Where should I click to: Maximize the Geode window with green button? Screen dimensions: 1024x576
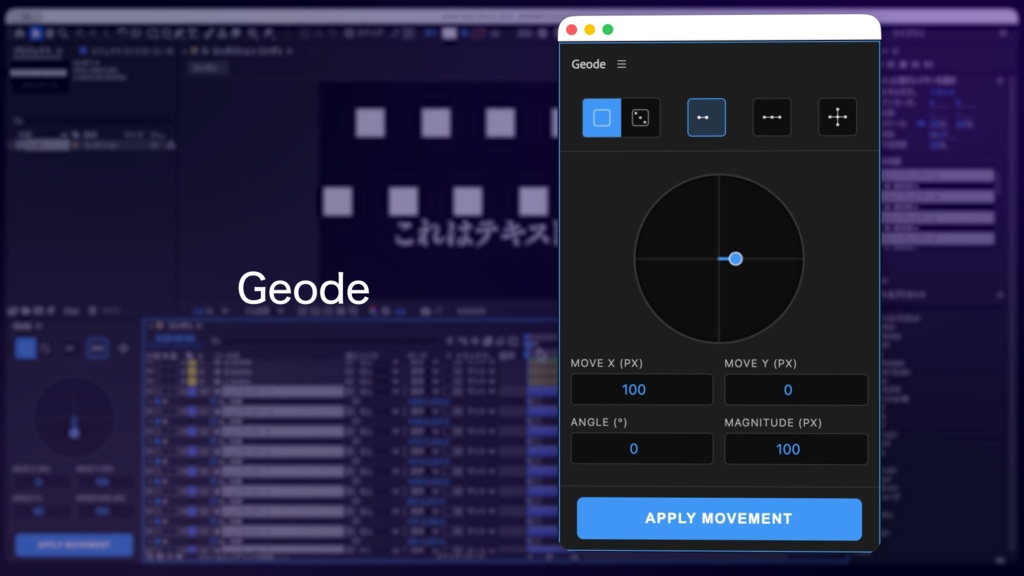coord(608,29)
